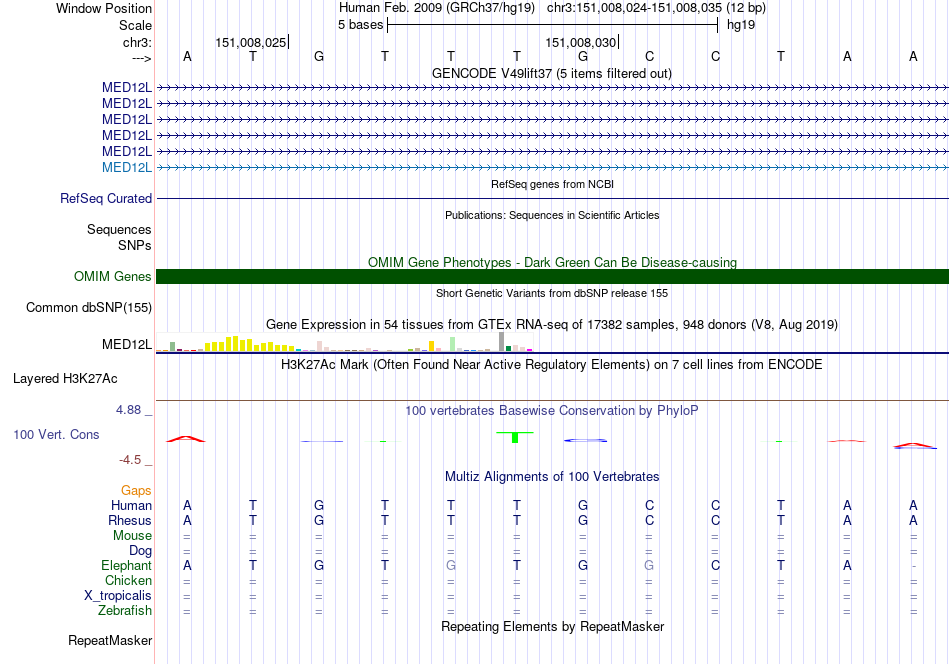
Task: Click the Sequences subtrack label
Action: pos(119,230)
